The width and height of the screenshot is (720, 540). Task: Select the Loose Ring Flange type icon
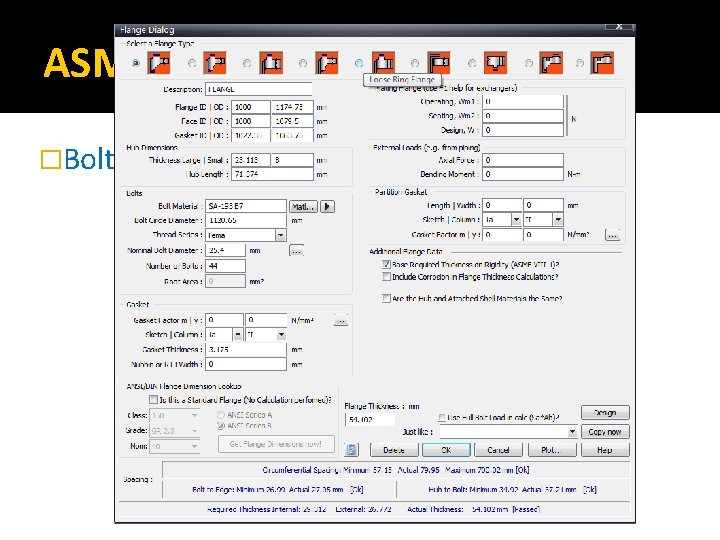point(383,63)
